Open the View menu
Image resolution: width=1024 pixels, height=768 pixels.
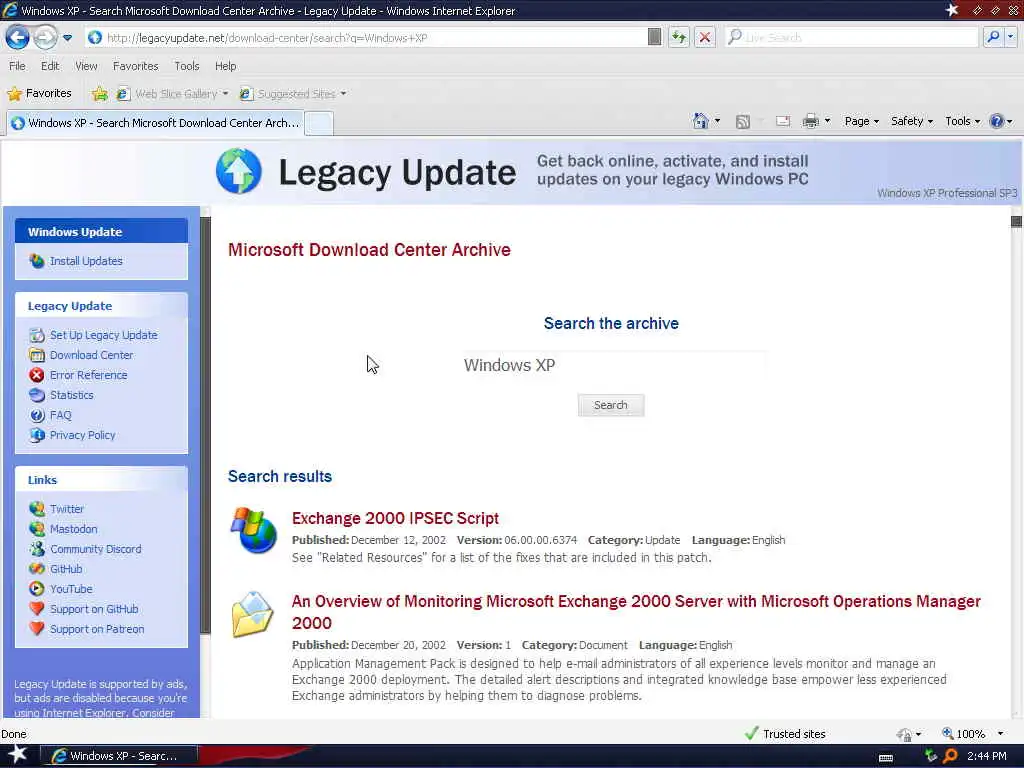[x=86, y=66]
